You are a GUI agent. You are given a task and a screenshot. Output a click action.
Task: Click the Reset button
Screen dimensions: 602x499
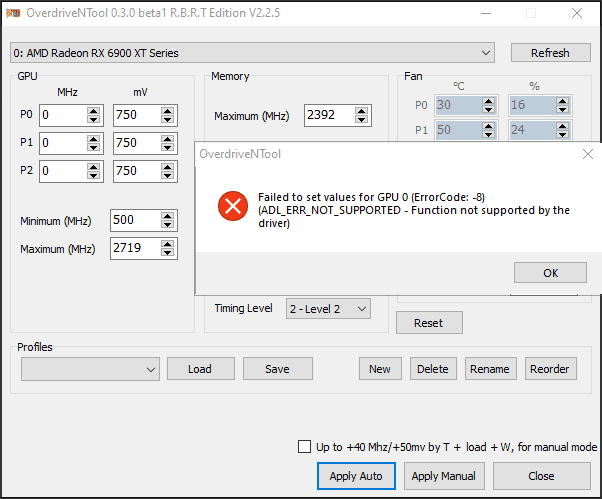click(429, 323)
